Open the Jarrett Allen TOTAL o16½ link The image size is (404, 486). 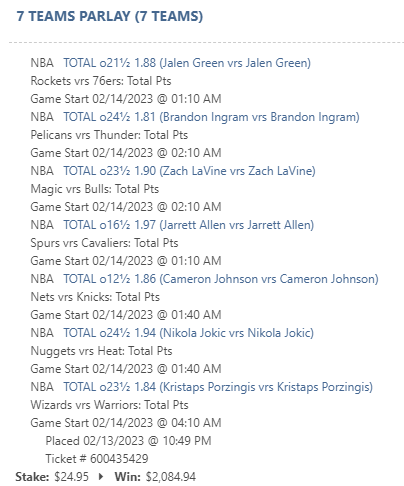pos(189,225)
